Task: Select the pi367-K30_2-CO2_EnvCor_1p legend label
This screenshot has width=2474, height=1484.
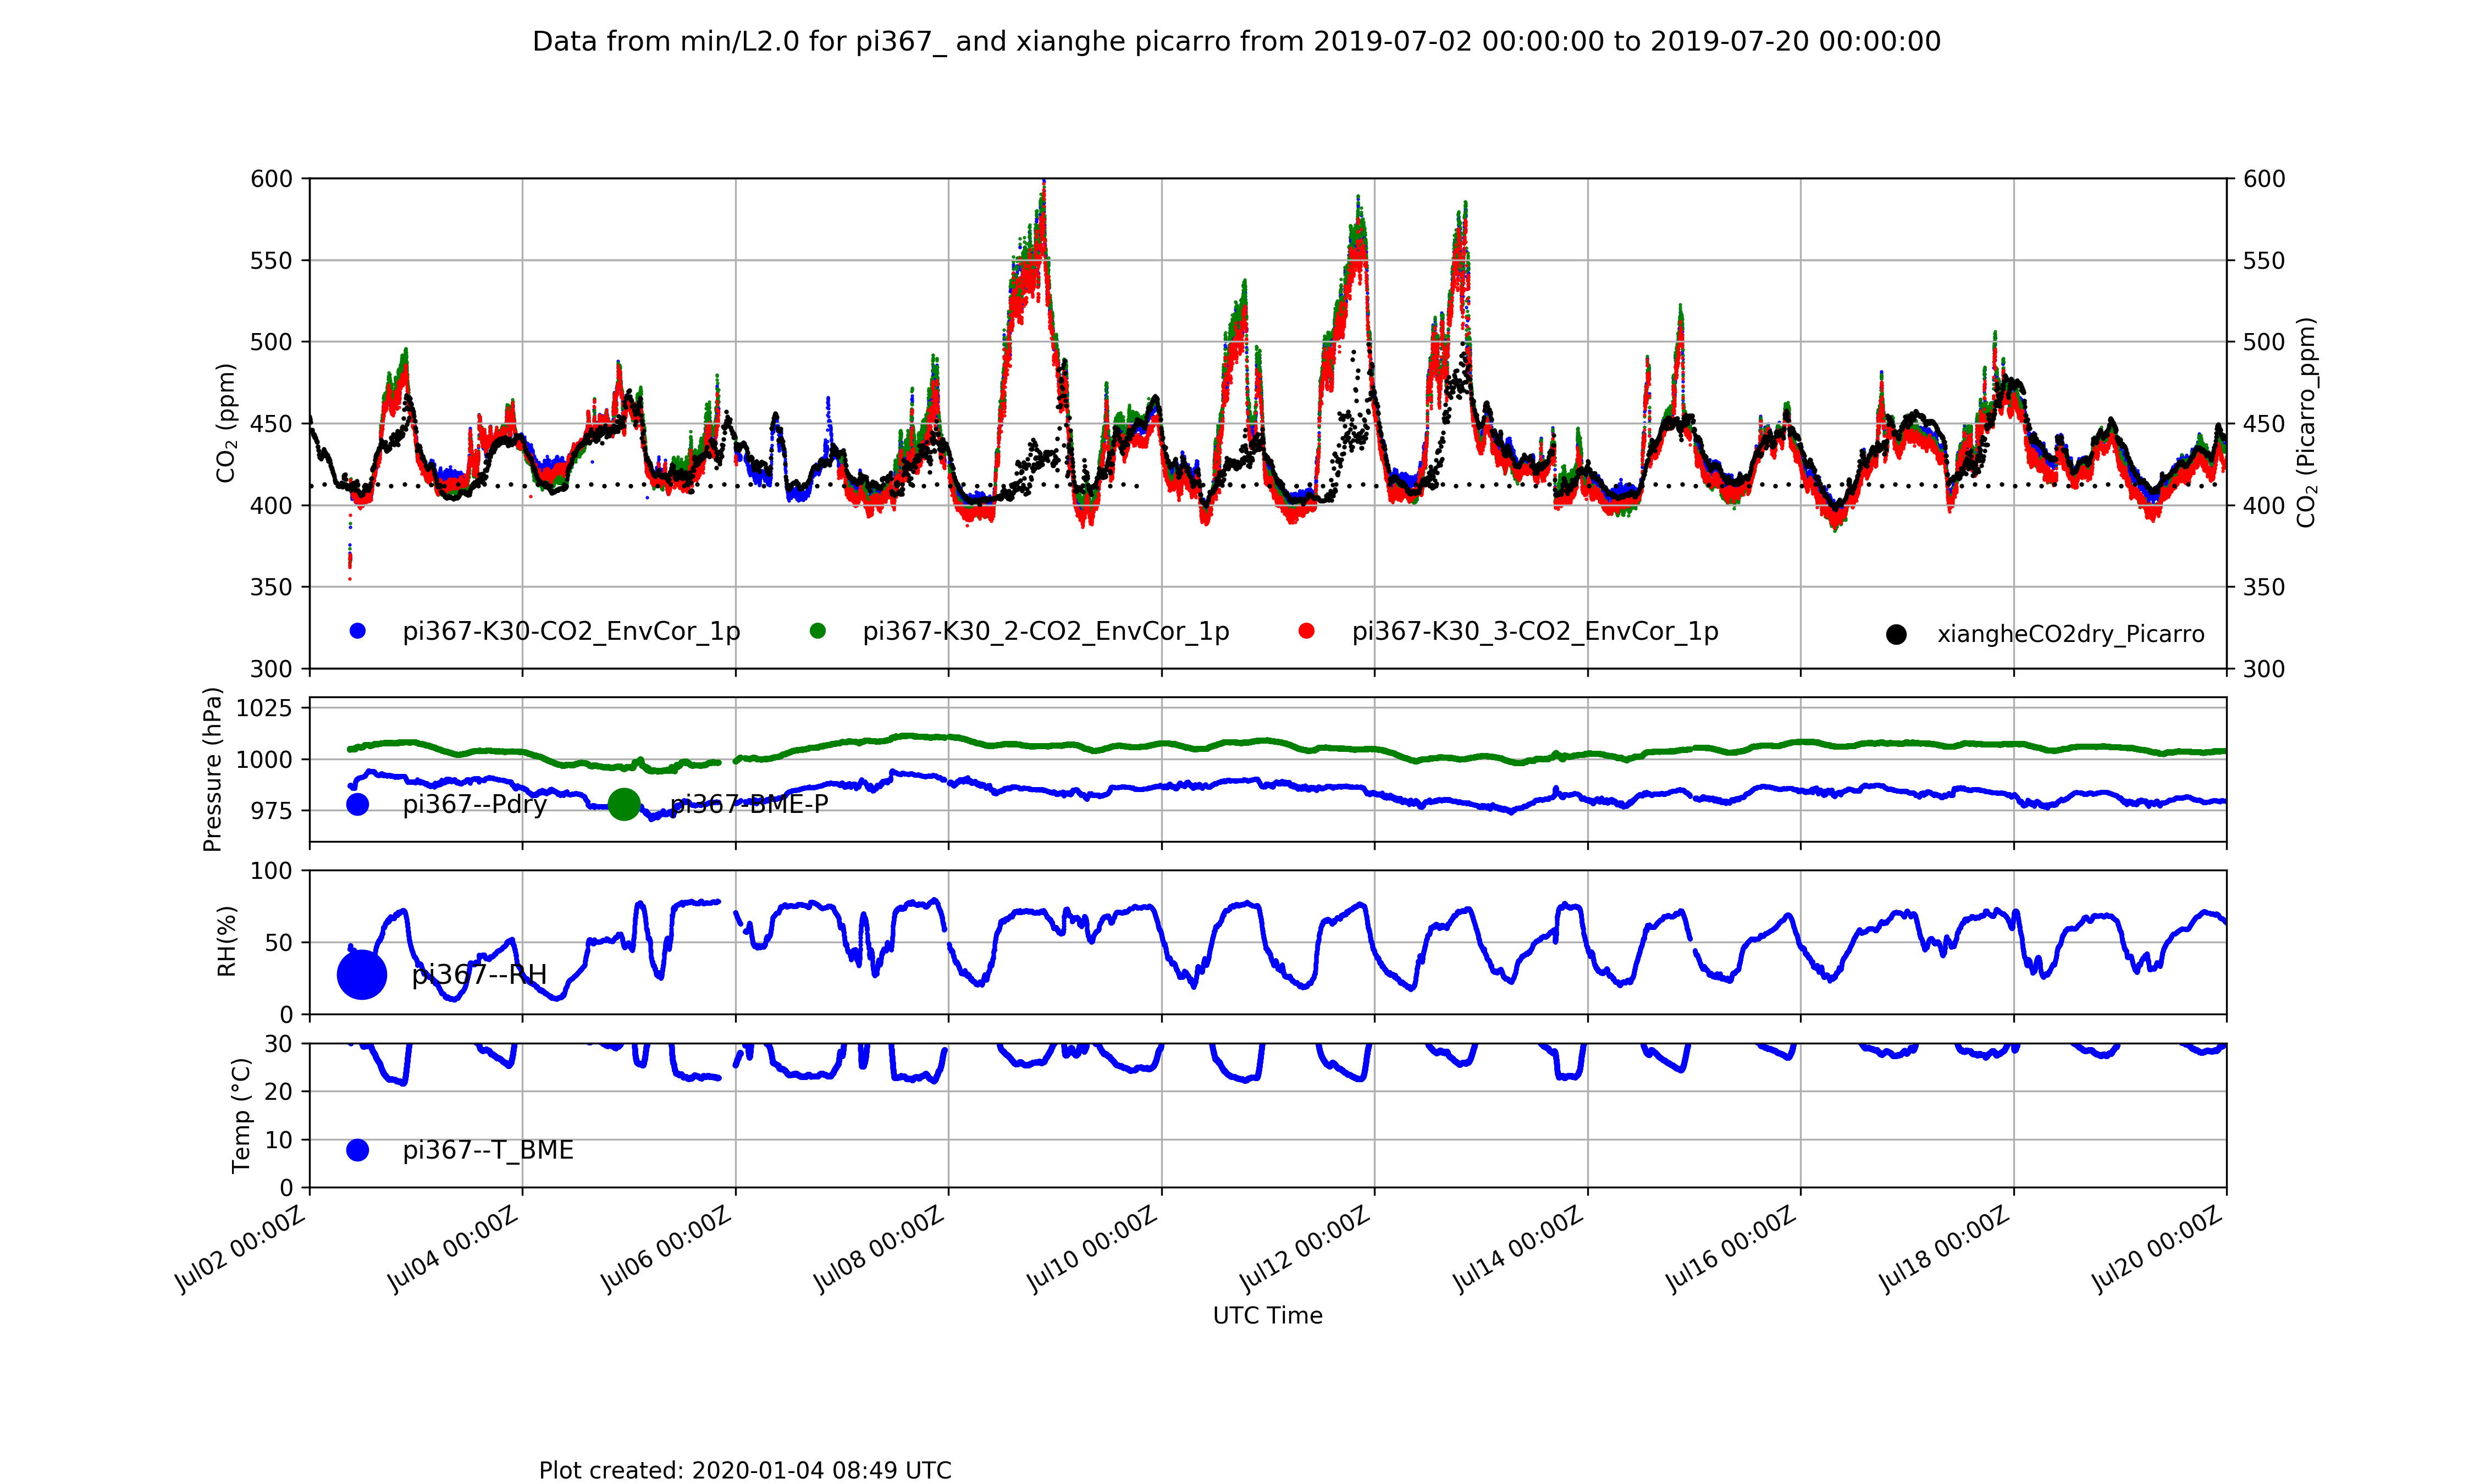Action: (x=1046, y=632)
